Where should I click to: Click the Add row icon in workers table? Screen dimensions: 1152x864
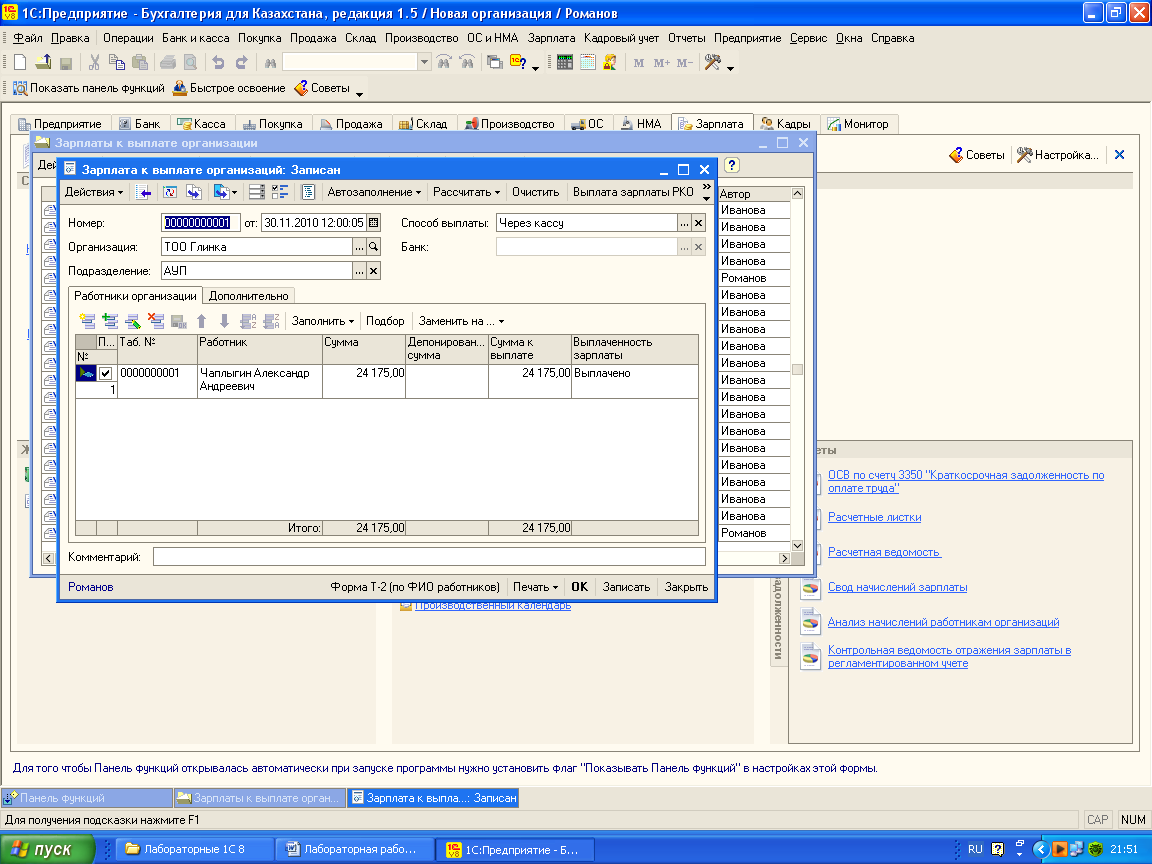pos(87,321)
